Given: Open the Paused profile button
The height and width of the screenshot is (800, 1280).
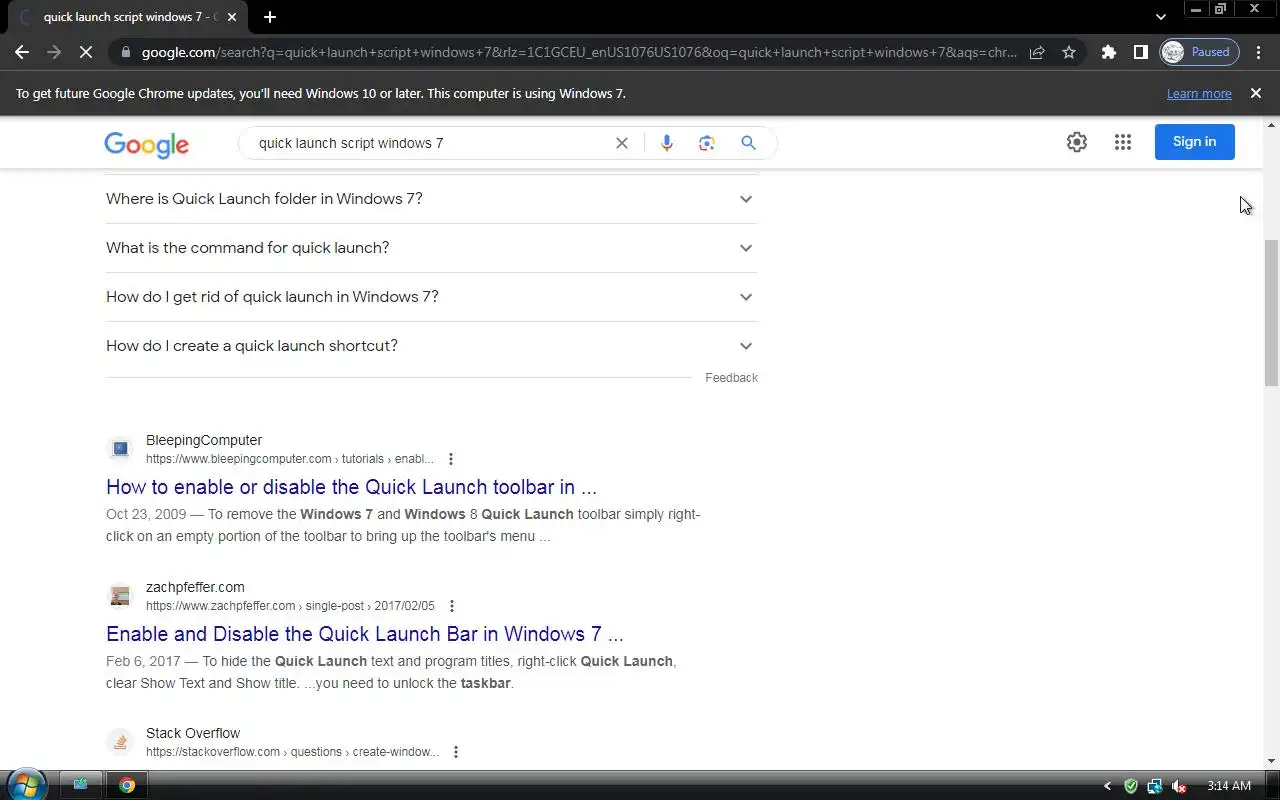Looking at the screenshot, I should pyautogui.click(x=1199, y=52).
